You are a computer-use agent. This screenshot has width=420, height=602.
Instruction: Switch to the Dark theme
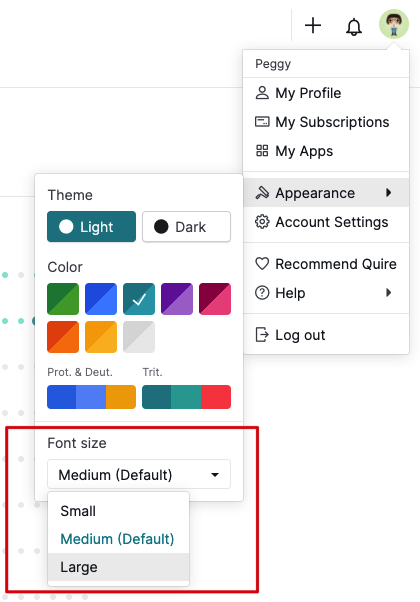(186, 227)
